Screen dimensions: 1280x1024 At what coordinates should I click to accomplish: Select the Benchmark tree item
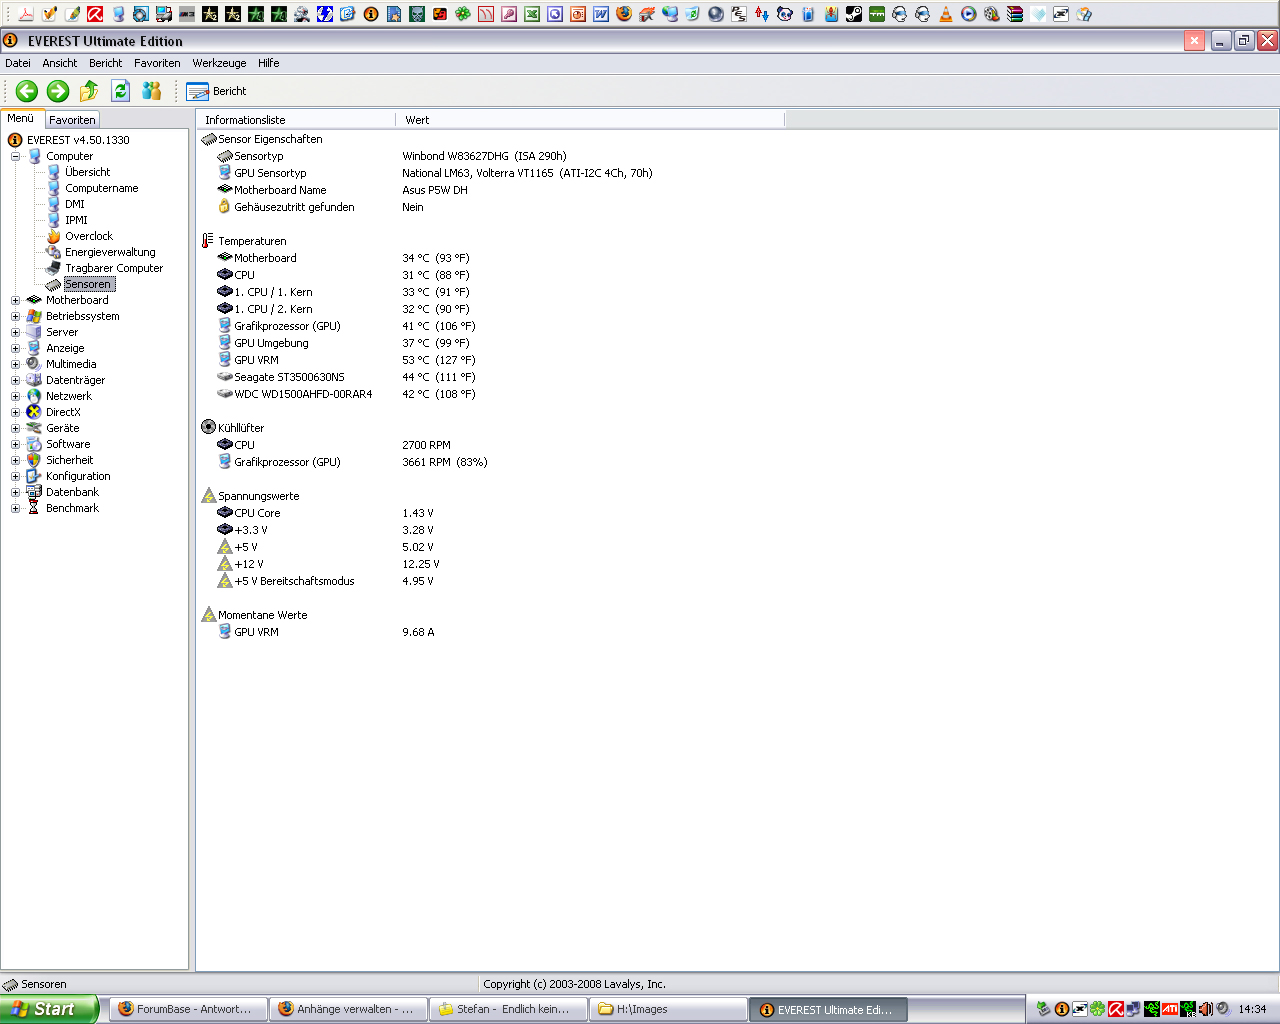[72, 508]
